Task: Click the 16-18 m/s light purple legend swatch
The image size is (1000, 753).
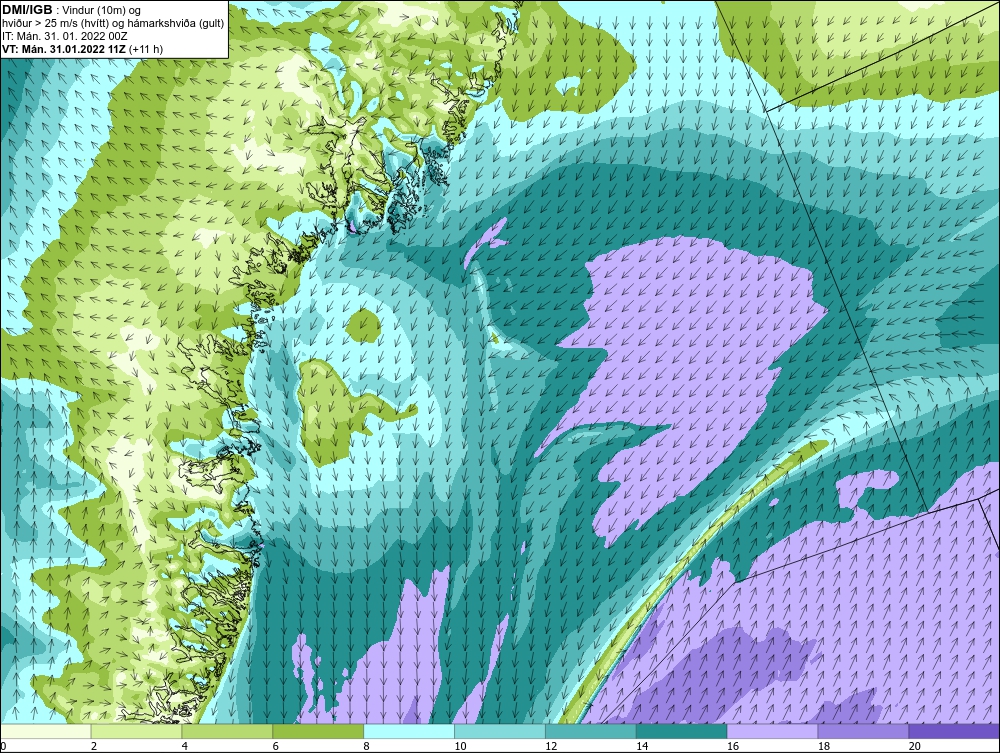Action: click(x=772, y=731)
